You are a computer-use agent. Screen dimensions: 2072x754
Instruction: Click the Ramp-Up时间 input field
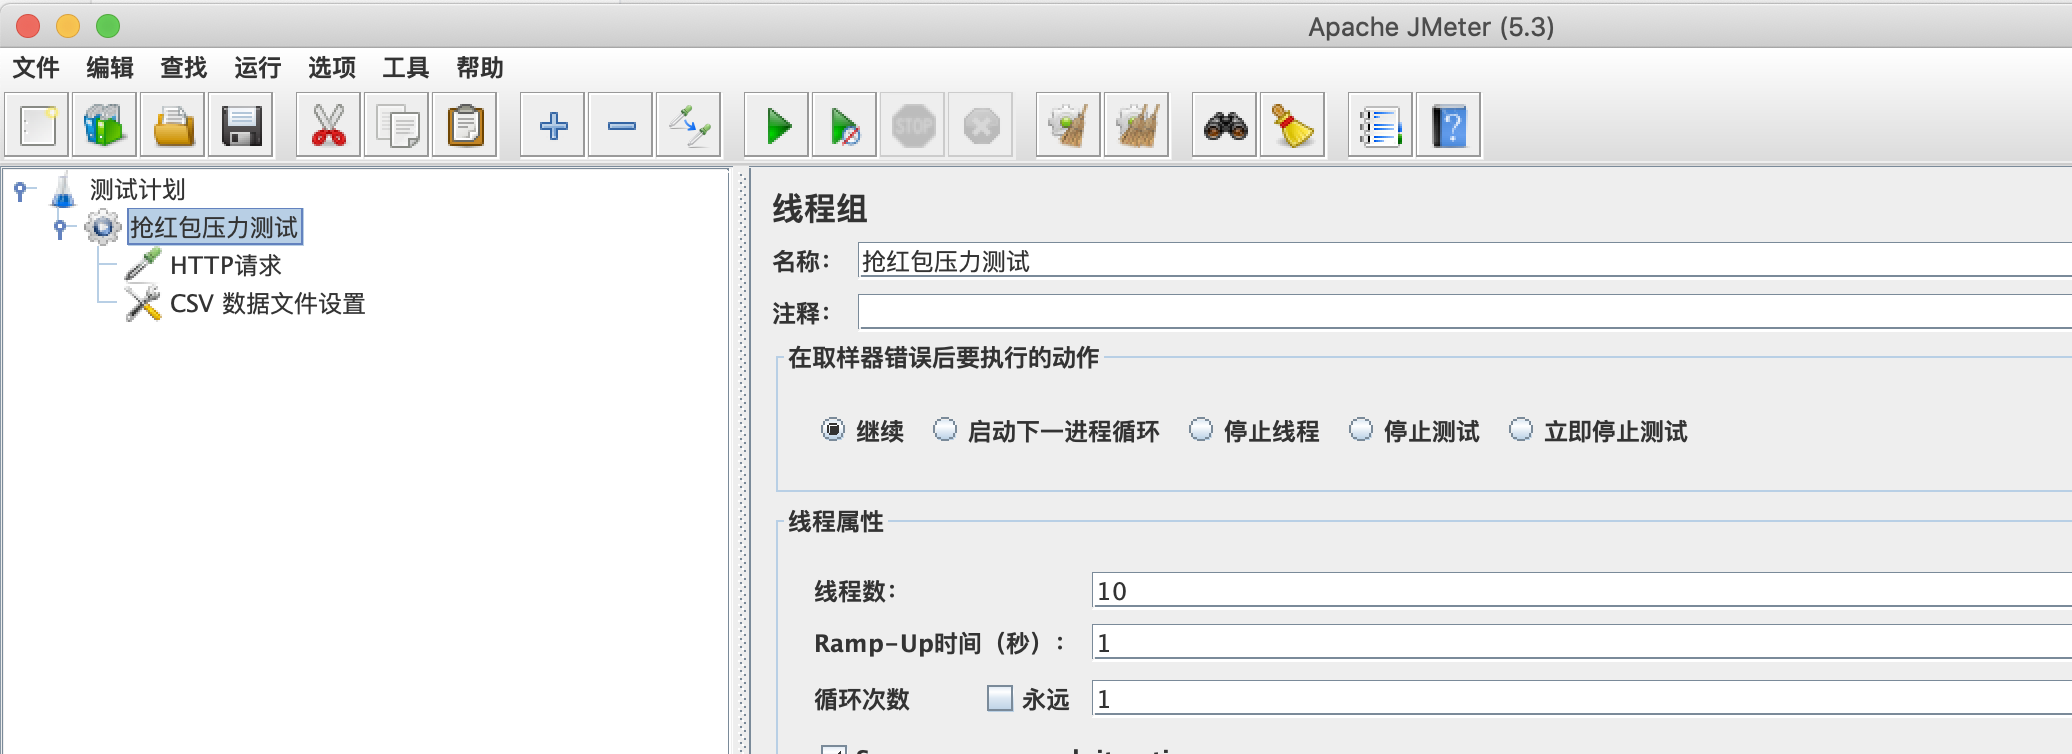(1582, 642)
